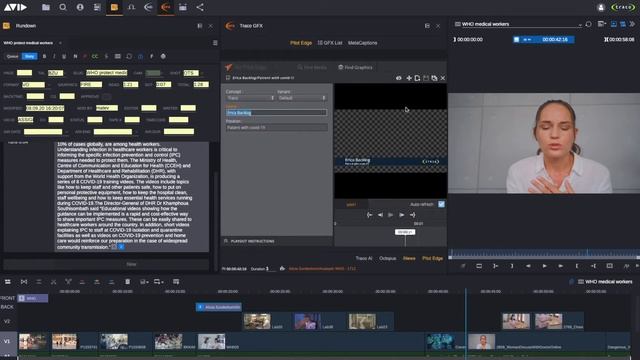The height and width of the screenshot is (360, 640).
Task: Open the Concept dropdown
Action: tap(250, 98)
